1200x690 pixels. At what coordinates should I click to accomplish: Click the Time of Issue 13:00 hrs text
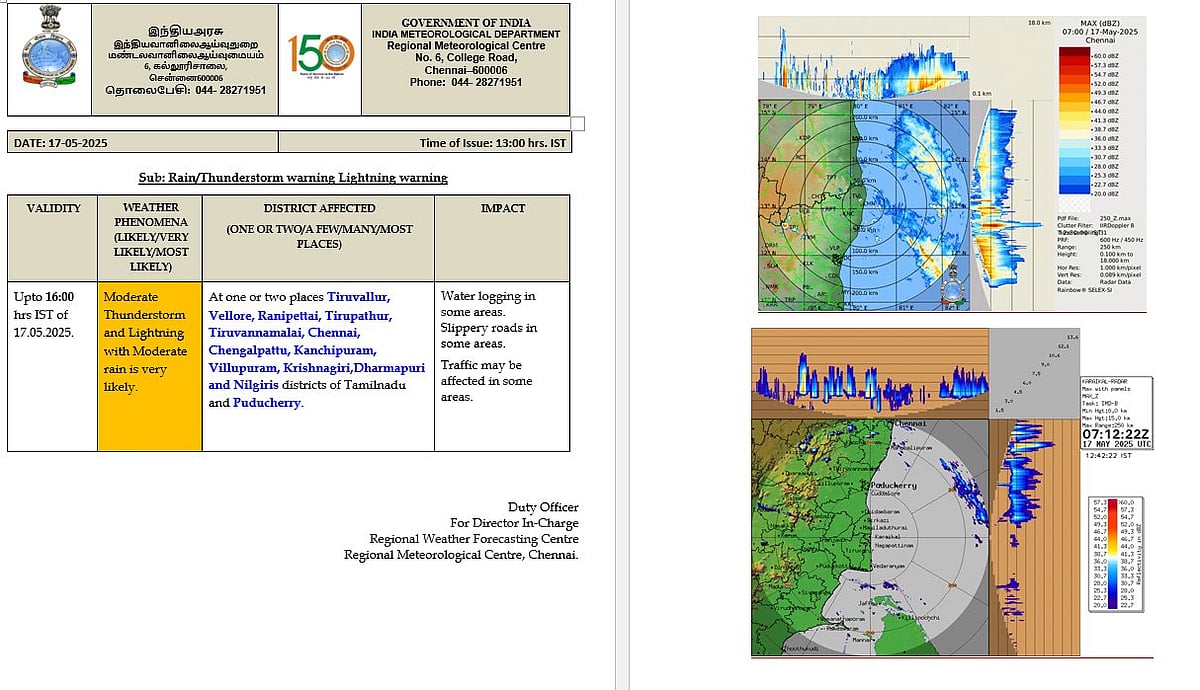point(492,143)
